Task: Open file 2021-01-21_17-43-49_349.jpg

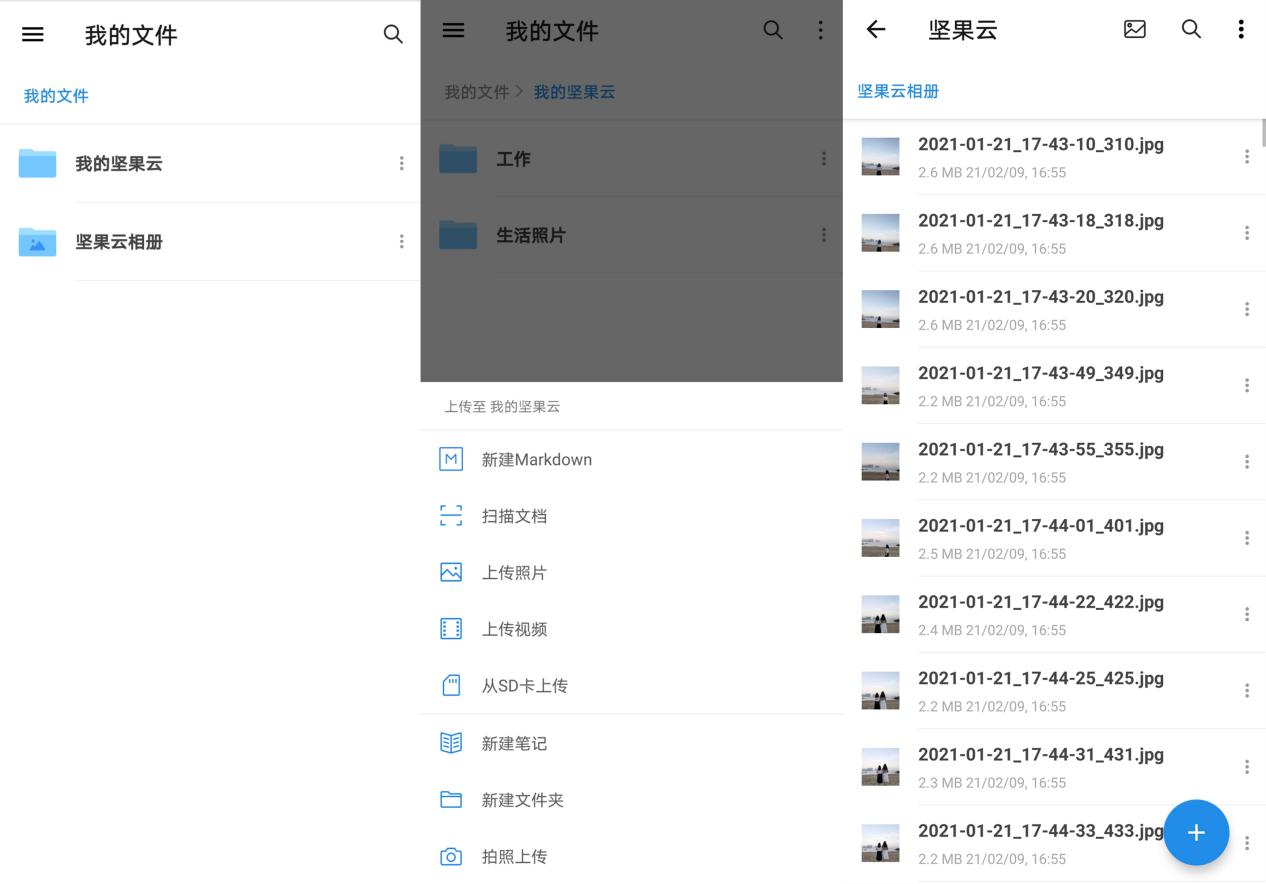Action: click(1054, 385)
